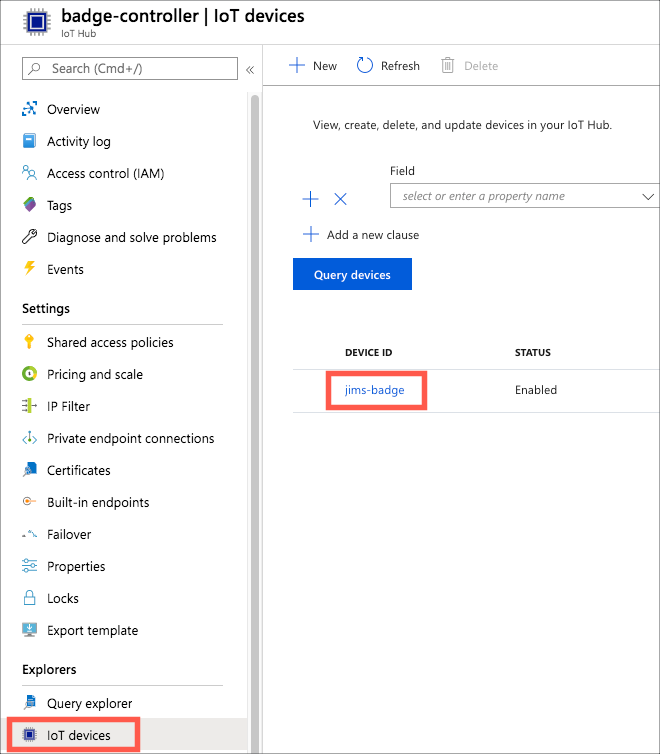
Task: Open the jims-badge device link
Action: tap(374, 390)
